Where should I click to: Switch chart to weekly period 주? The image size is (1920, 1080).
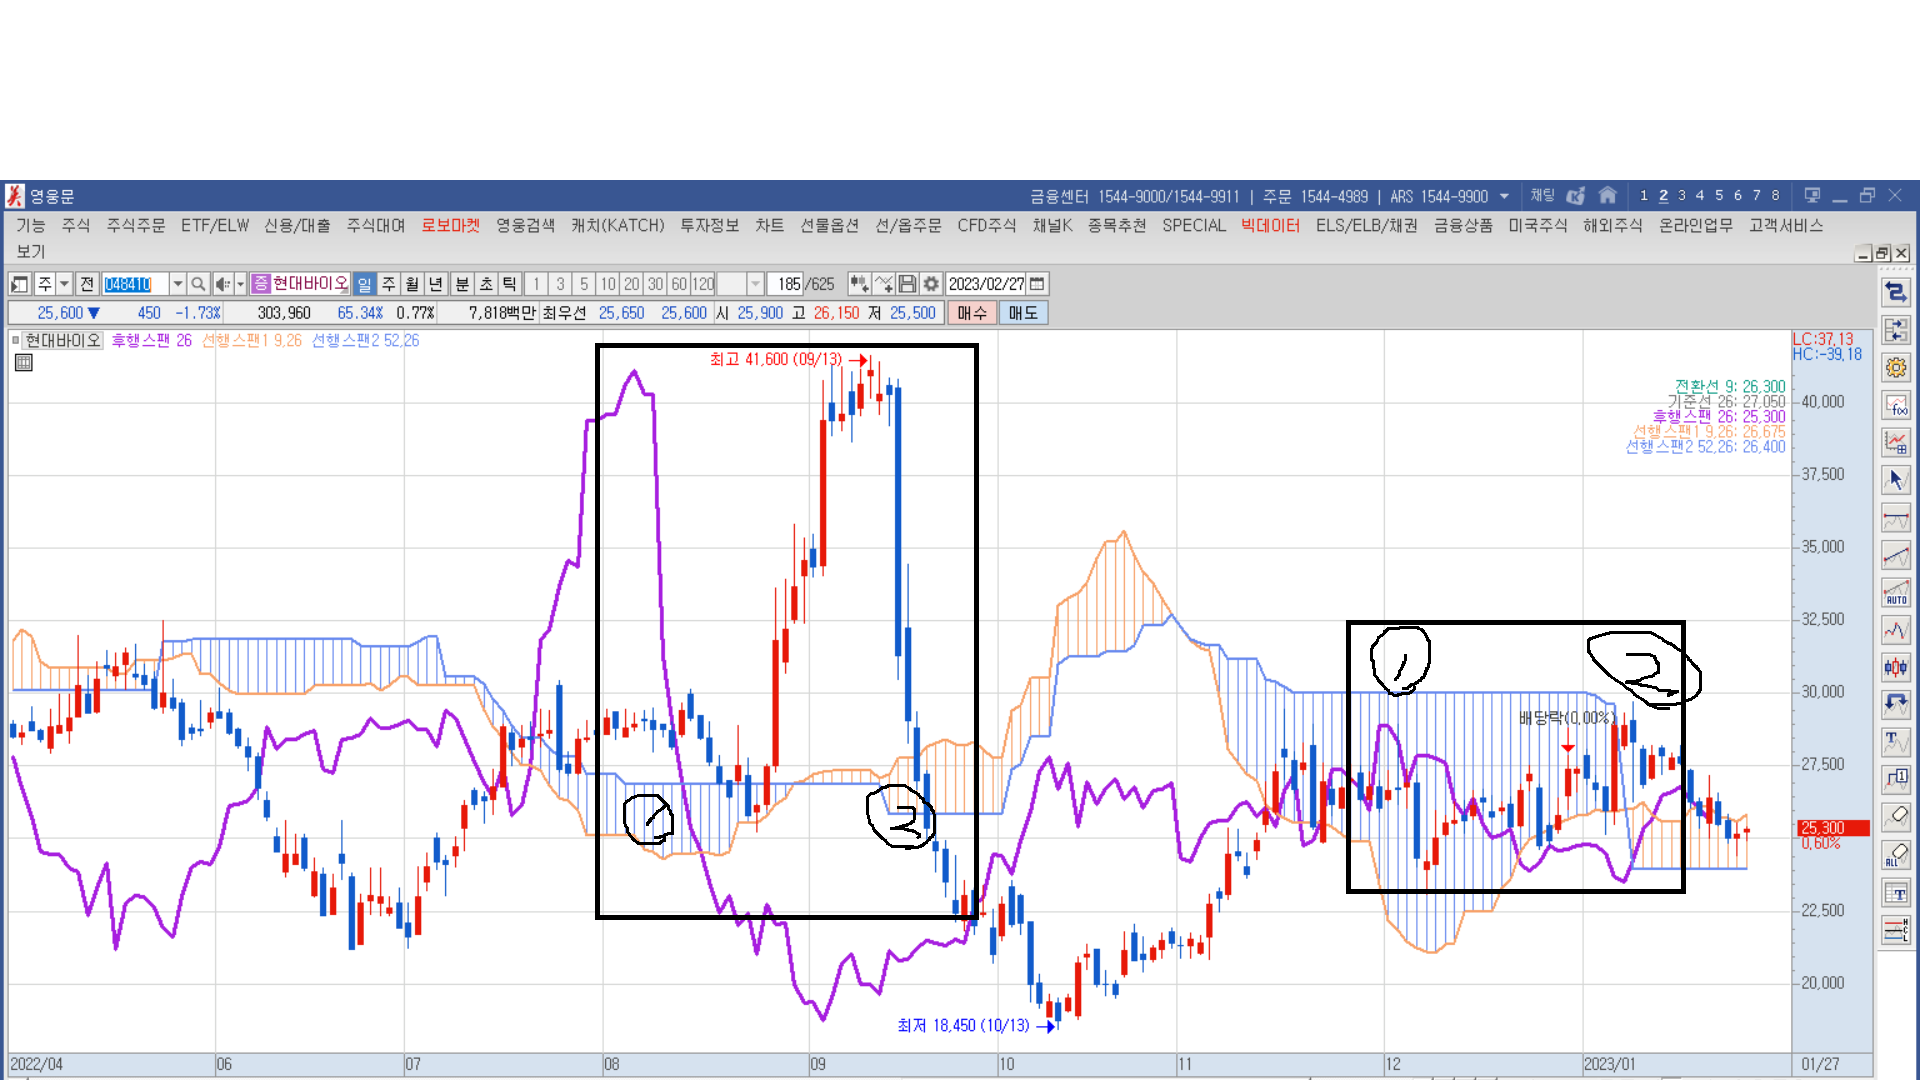click(x=389, y=284)
